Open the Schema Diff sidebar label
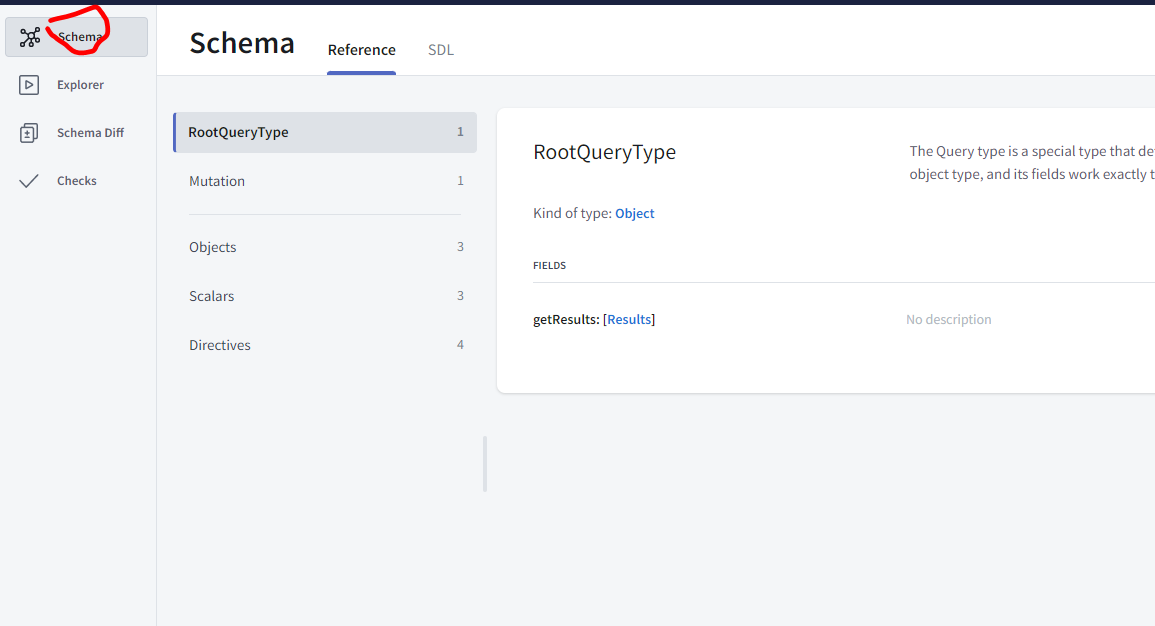This screenshot has width=1155, height=626. coord(91,133)
